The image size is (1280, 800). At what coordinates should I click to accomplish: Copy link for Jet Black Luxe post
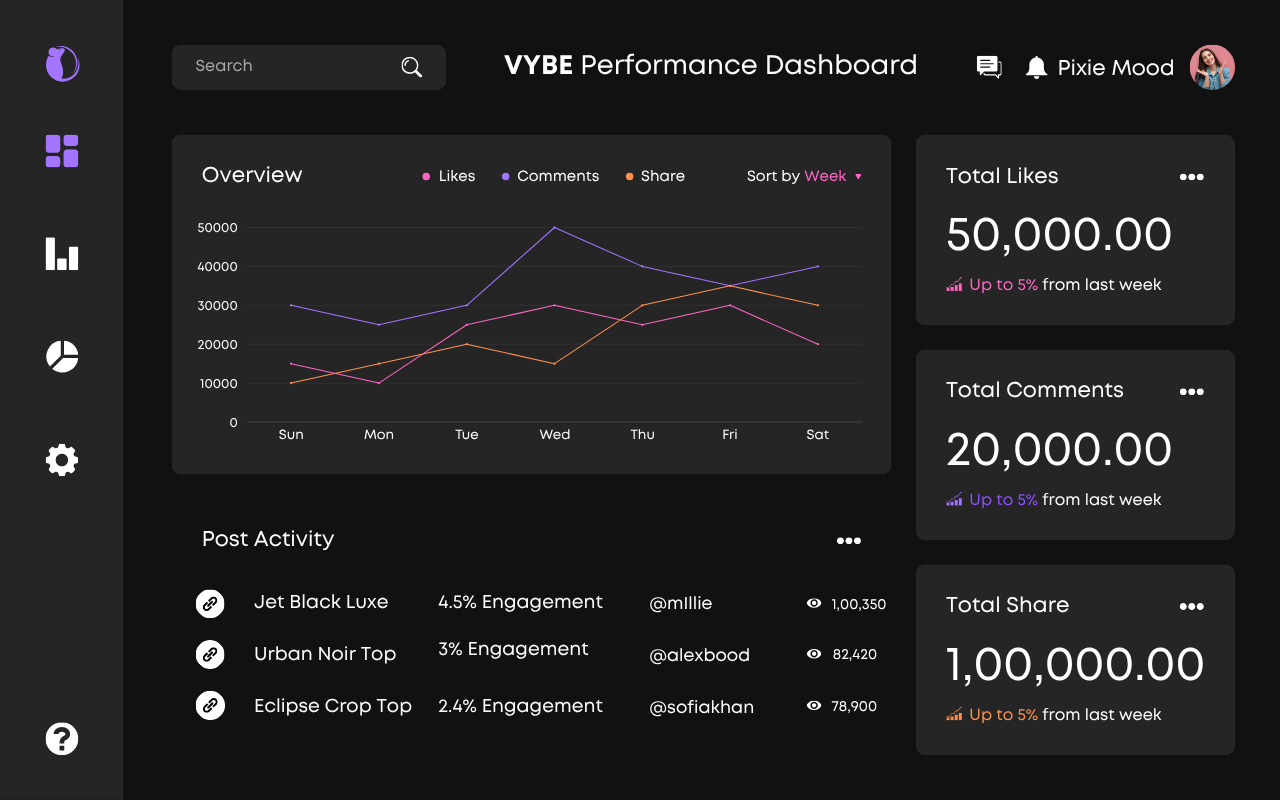pyautogui.click(x=210, y=603)
